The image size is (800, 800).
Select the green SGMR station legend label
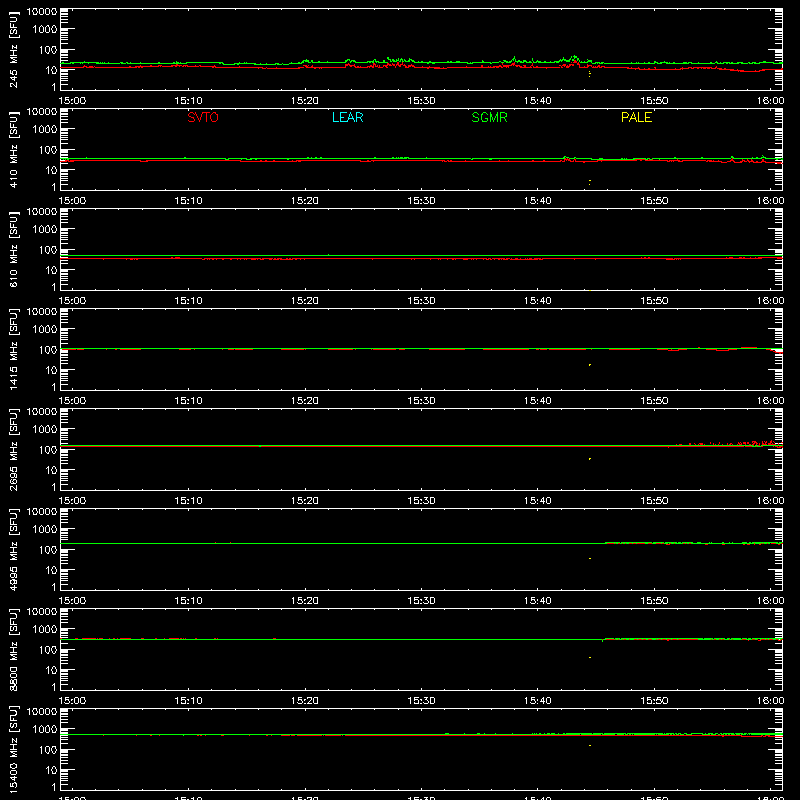489,117
